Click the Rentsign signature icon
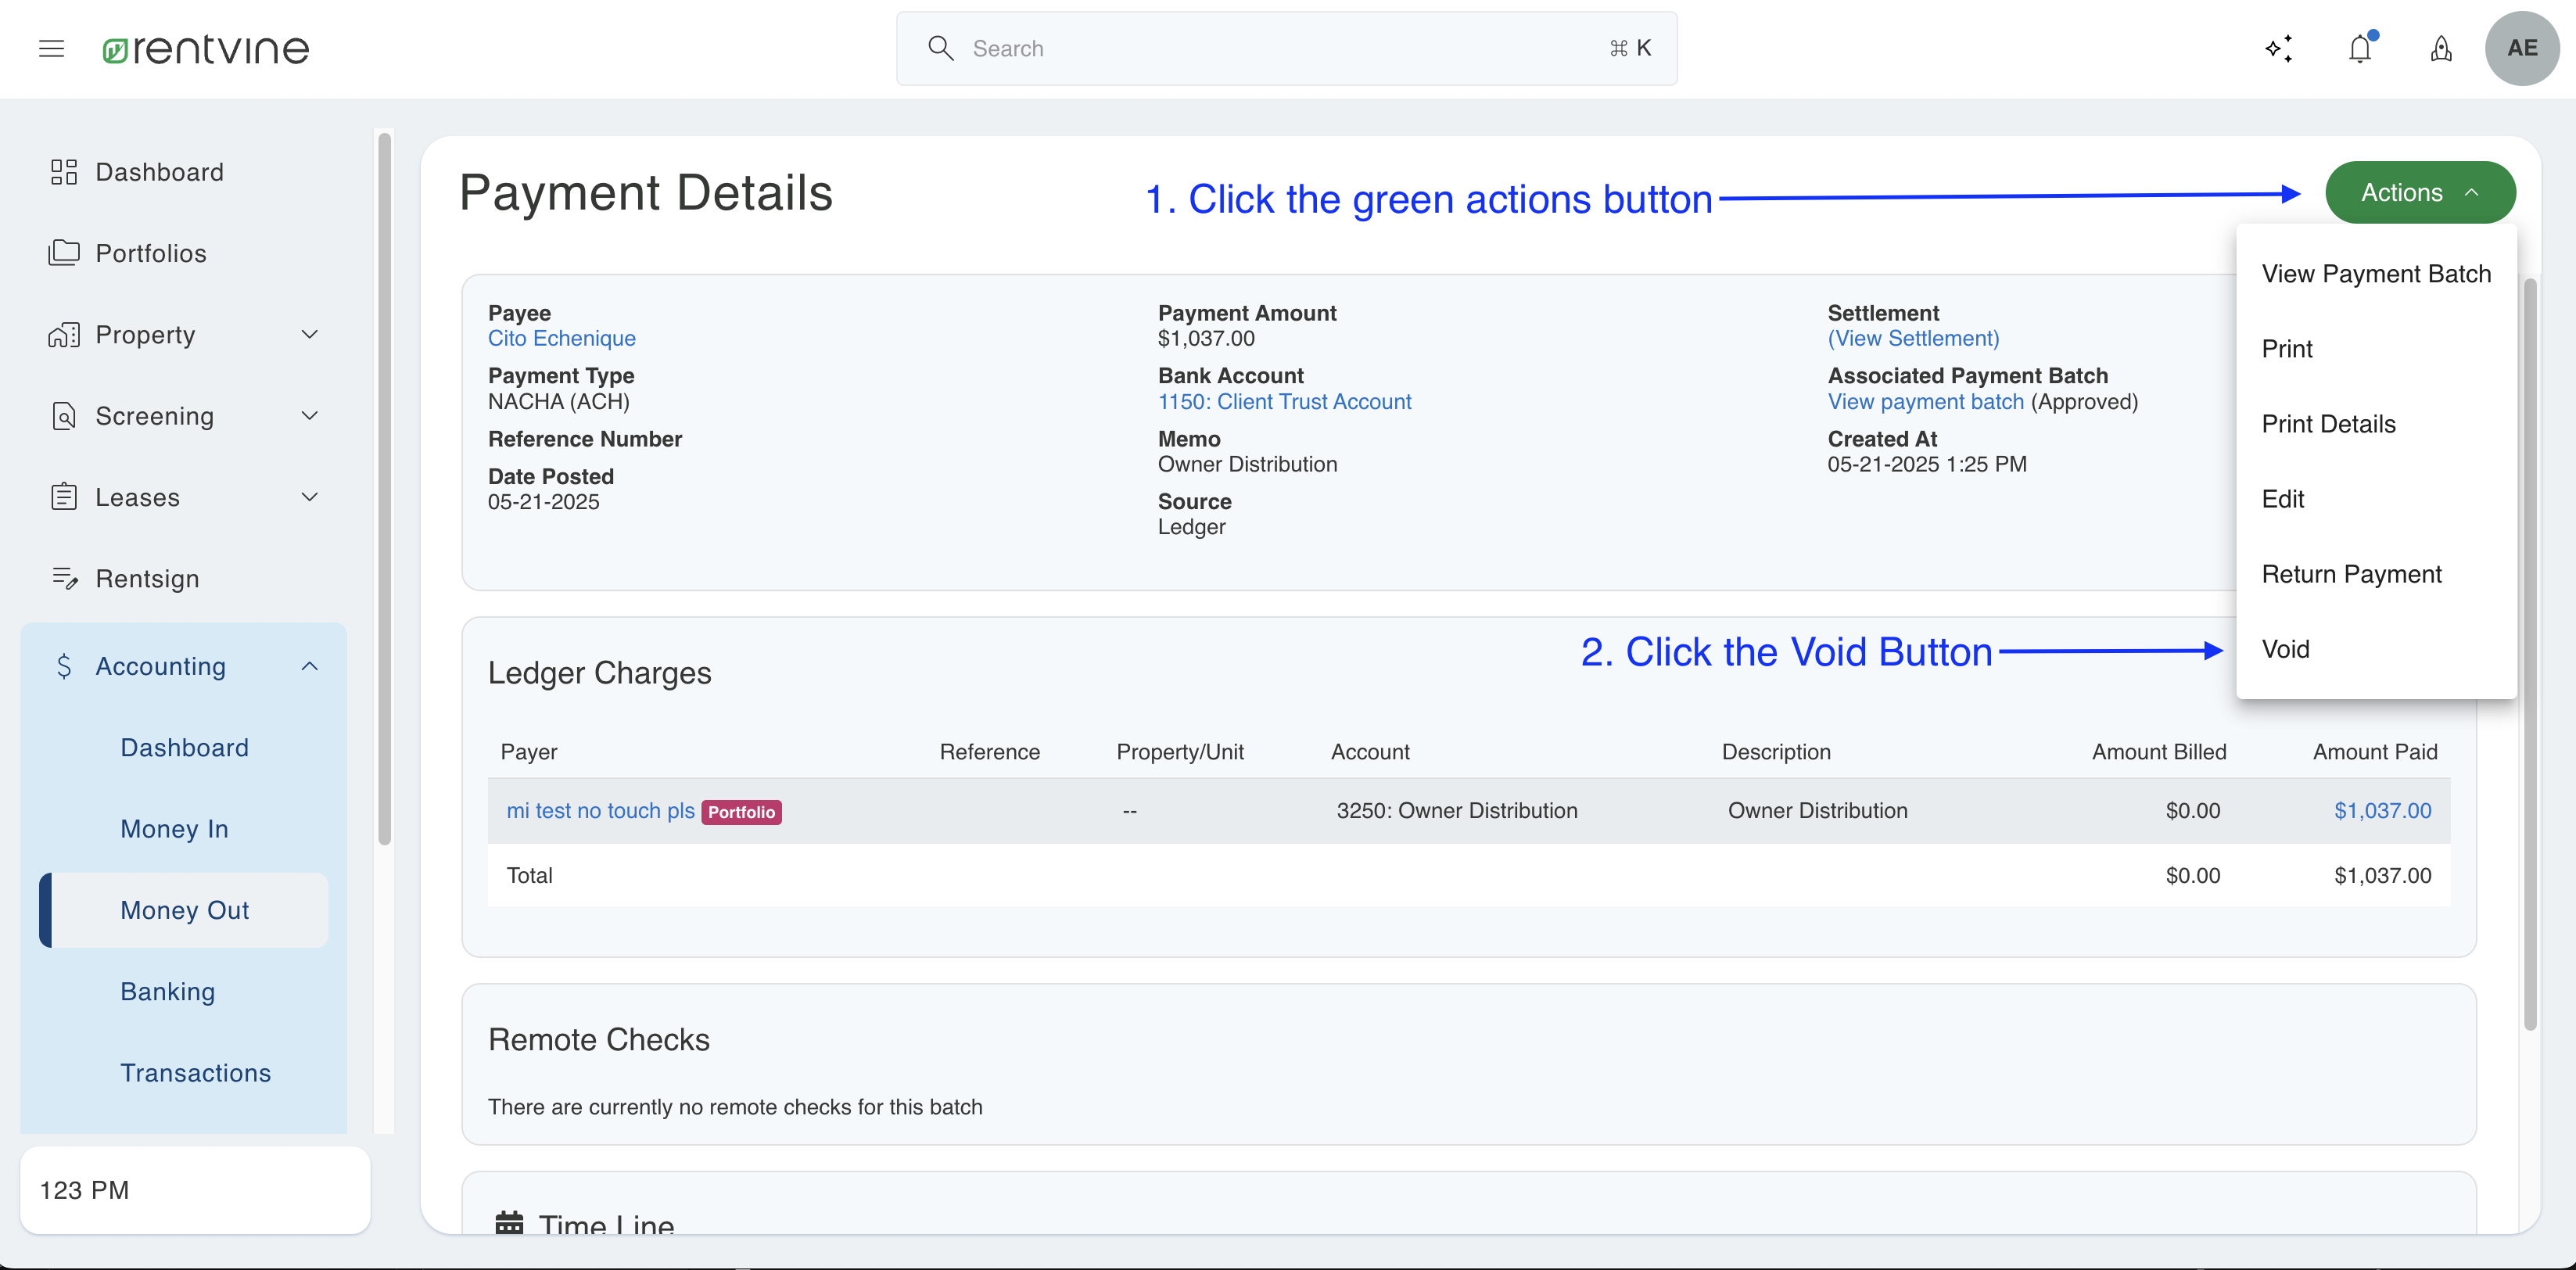 pyautogui.click(x=64, y=578)
